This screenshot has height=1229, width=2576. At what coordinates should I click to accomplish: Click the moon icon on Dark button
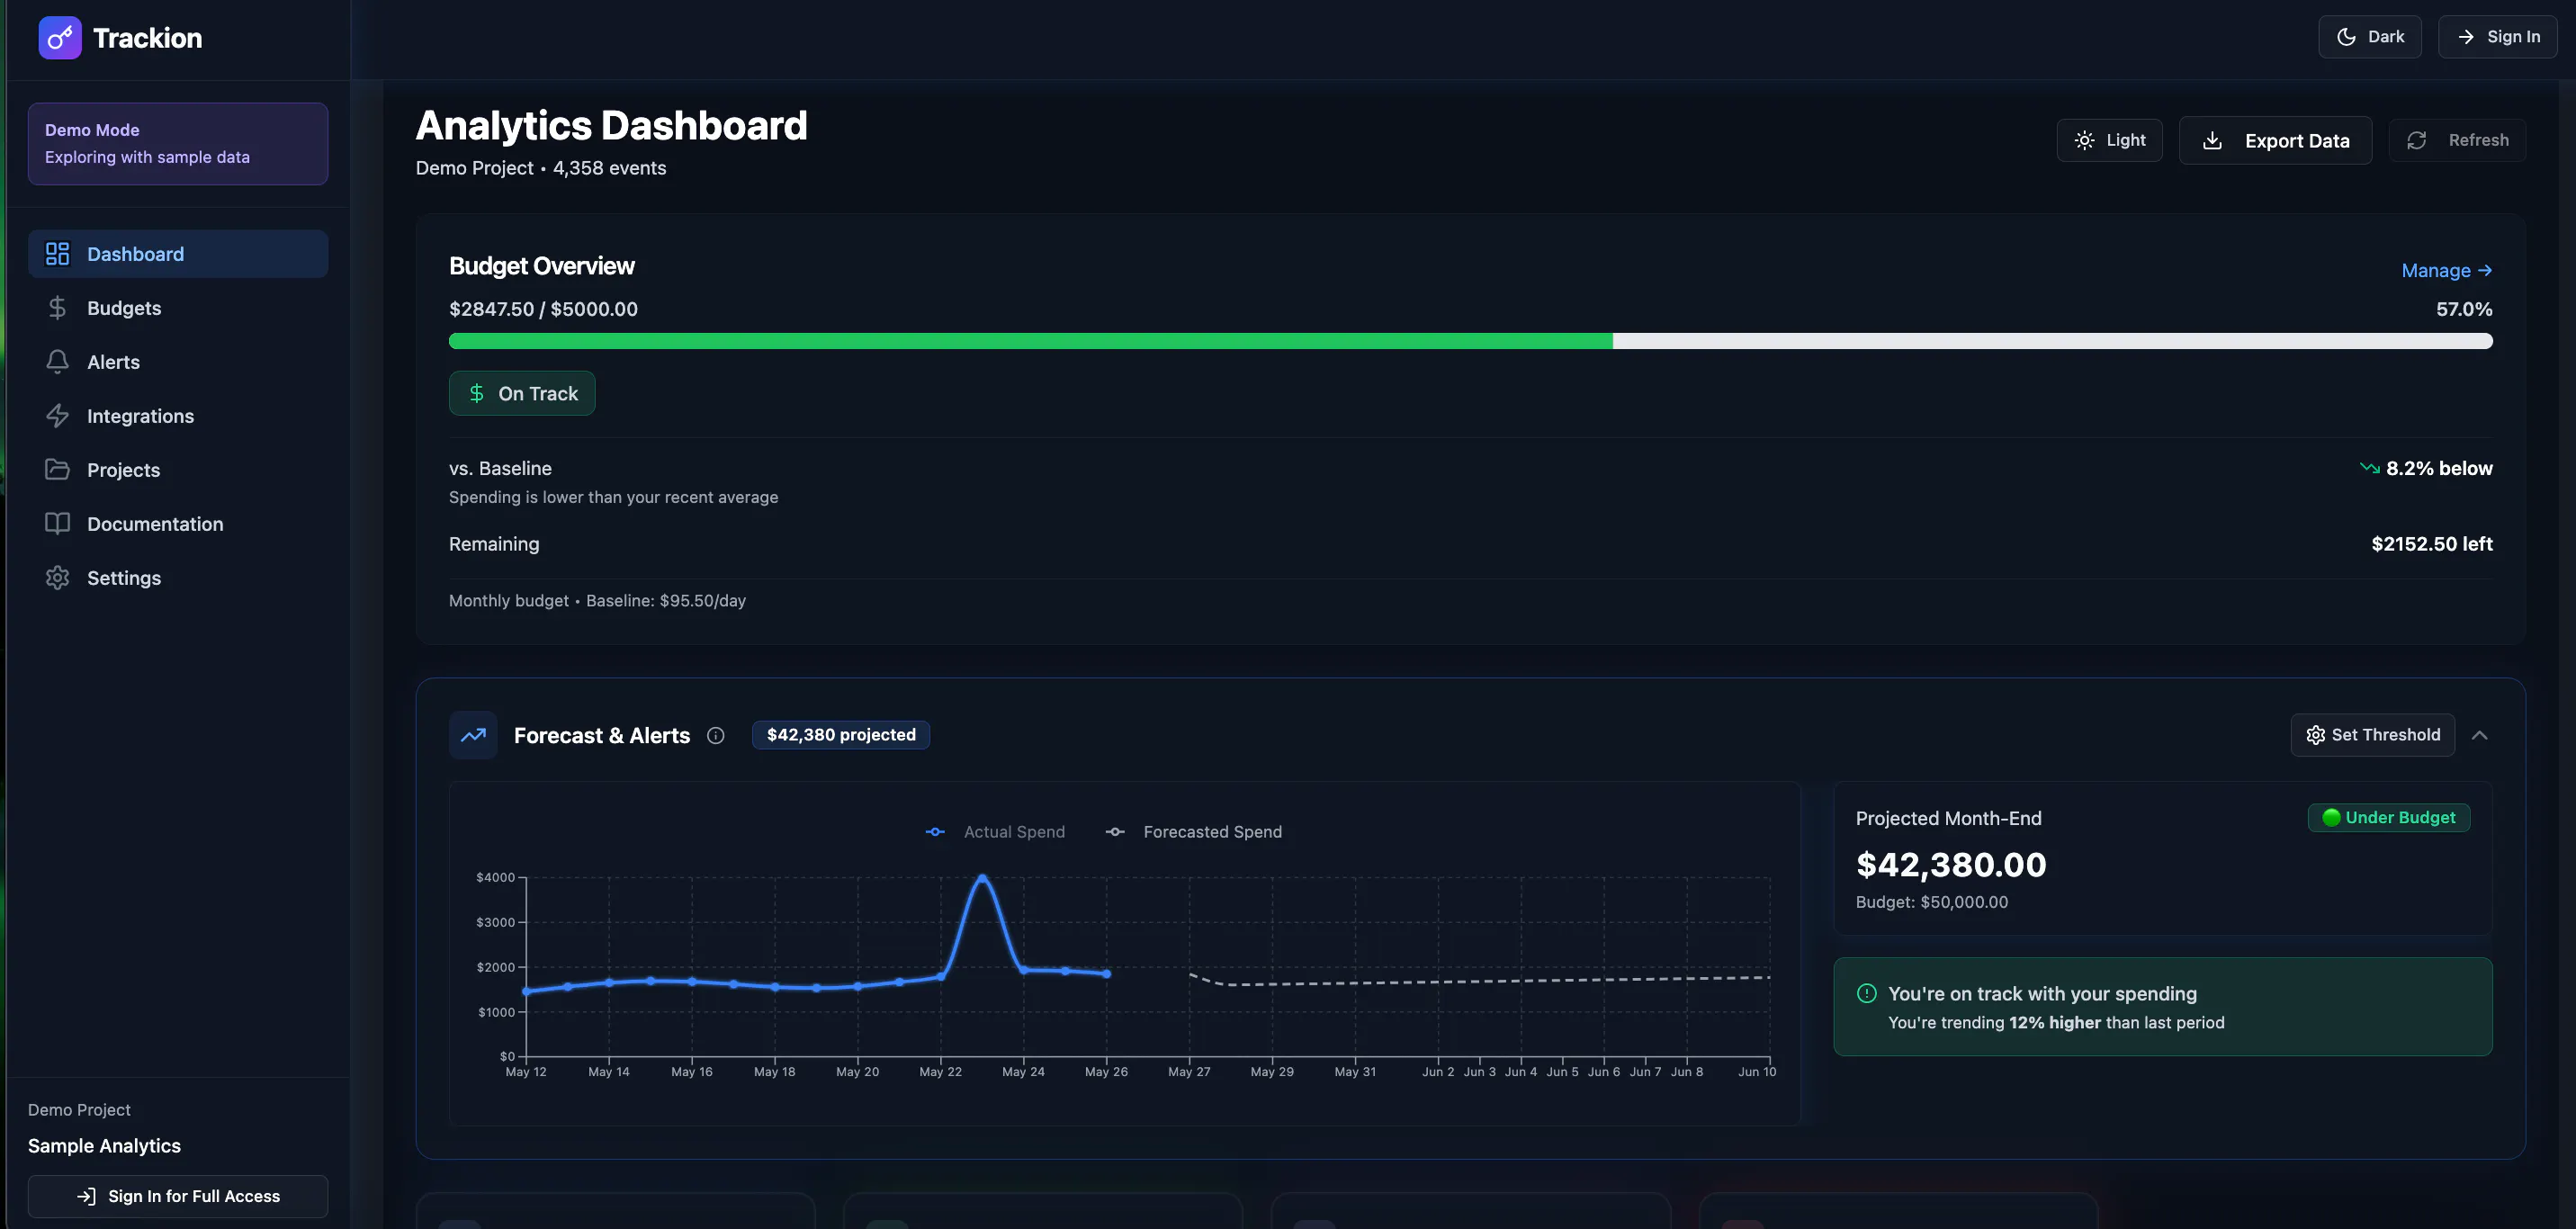click(2346, 37)
